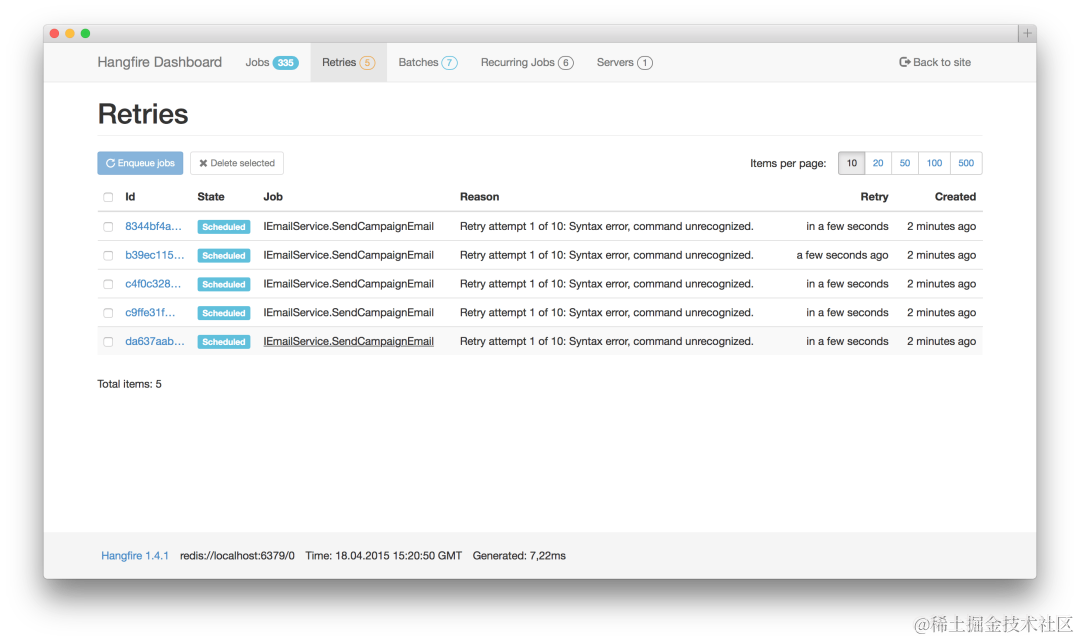Click the Scheduled state badge in c9ffe31f row
Screen dimensions: 1080x641
click(x=223, y=313)
